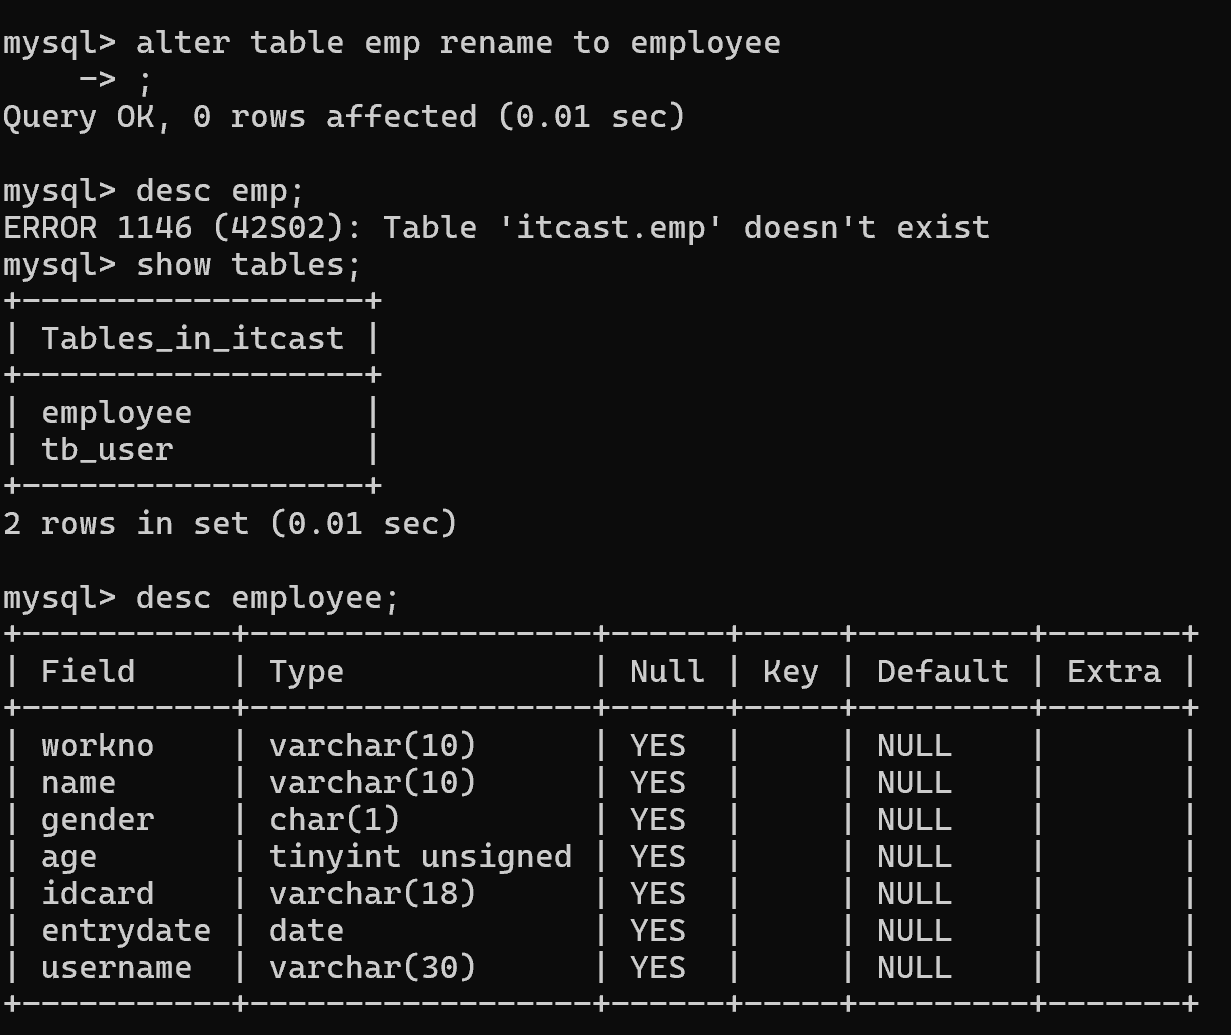Screen dimensions: 1231x1035
Task: Click 'varchar(30)' type of username
Action: pos(372,967)
